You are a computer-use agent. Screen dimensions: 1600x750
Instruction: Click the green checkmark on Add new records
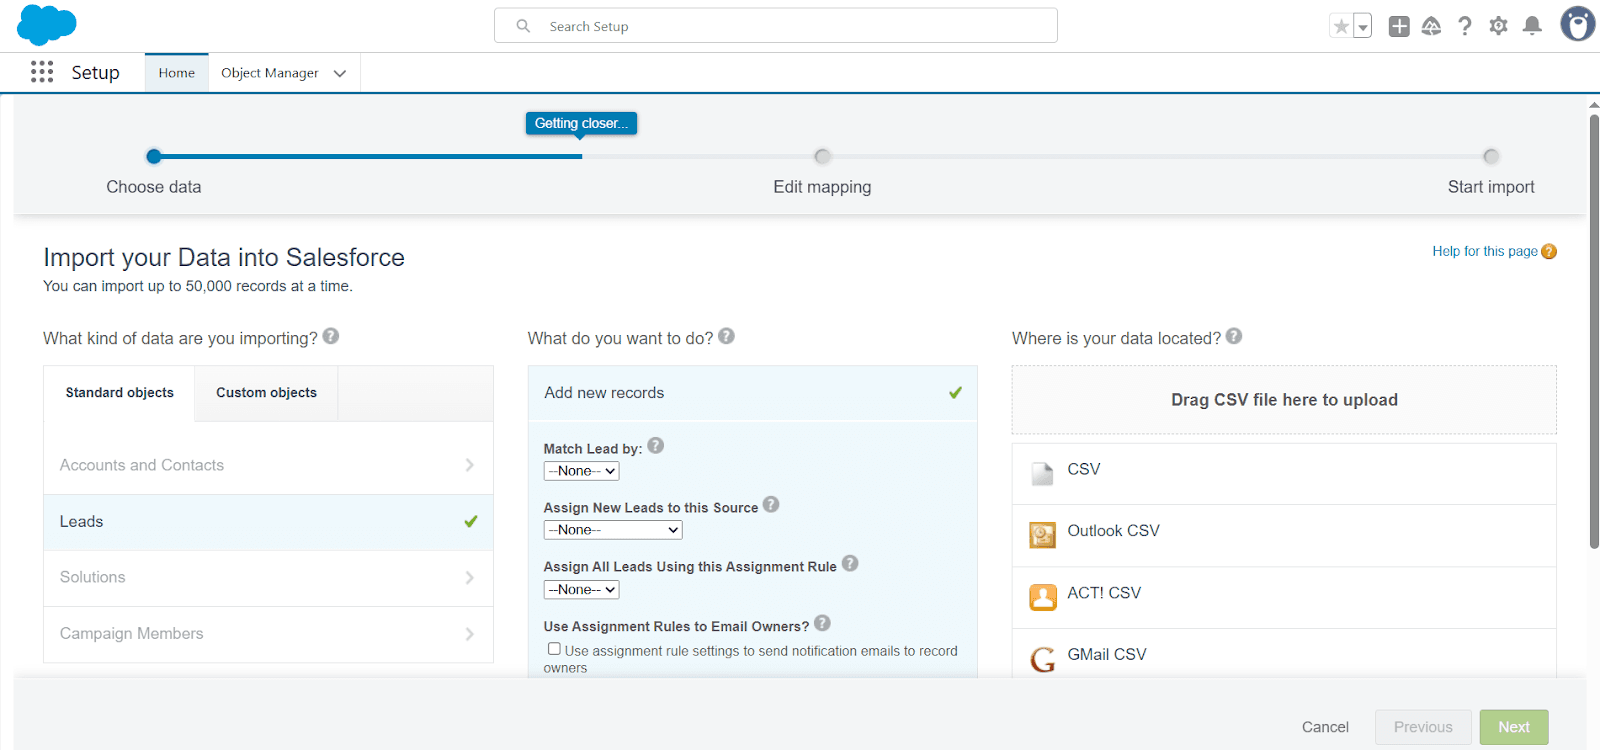[x=955, y=392]
